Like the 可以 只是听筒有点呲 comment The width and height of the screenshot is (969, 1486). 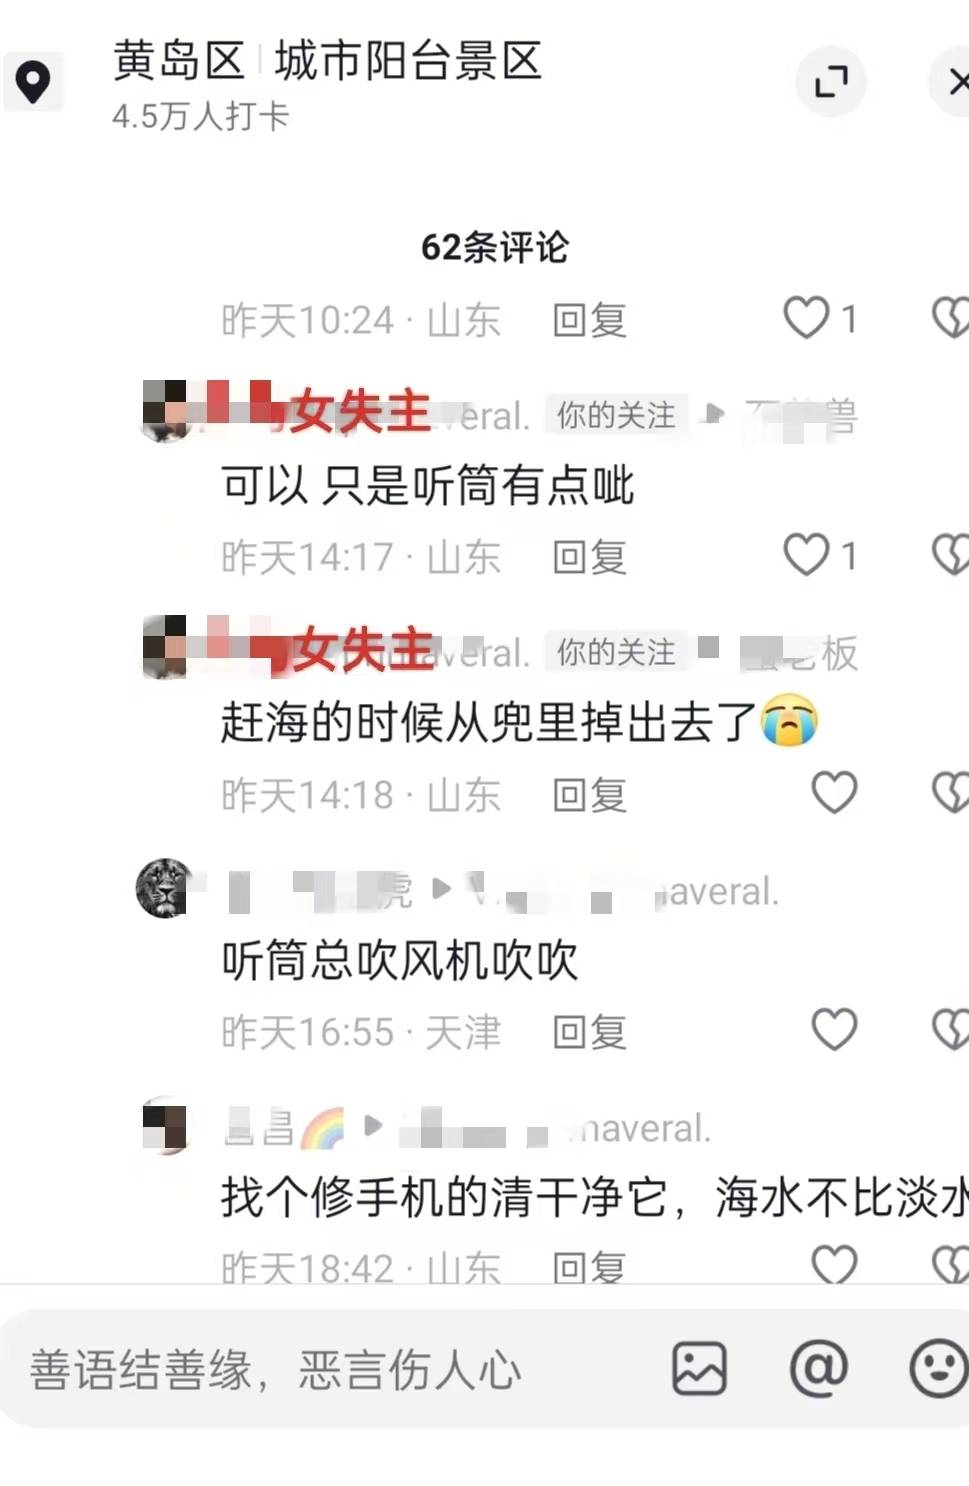tap(806, 555)
